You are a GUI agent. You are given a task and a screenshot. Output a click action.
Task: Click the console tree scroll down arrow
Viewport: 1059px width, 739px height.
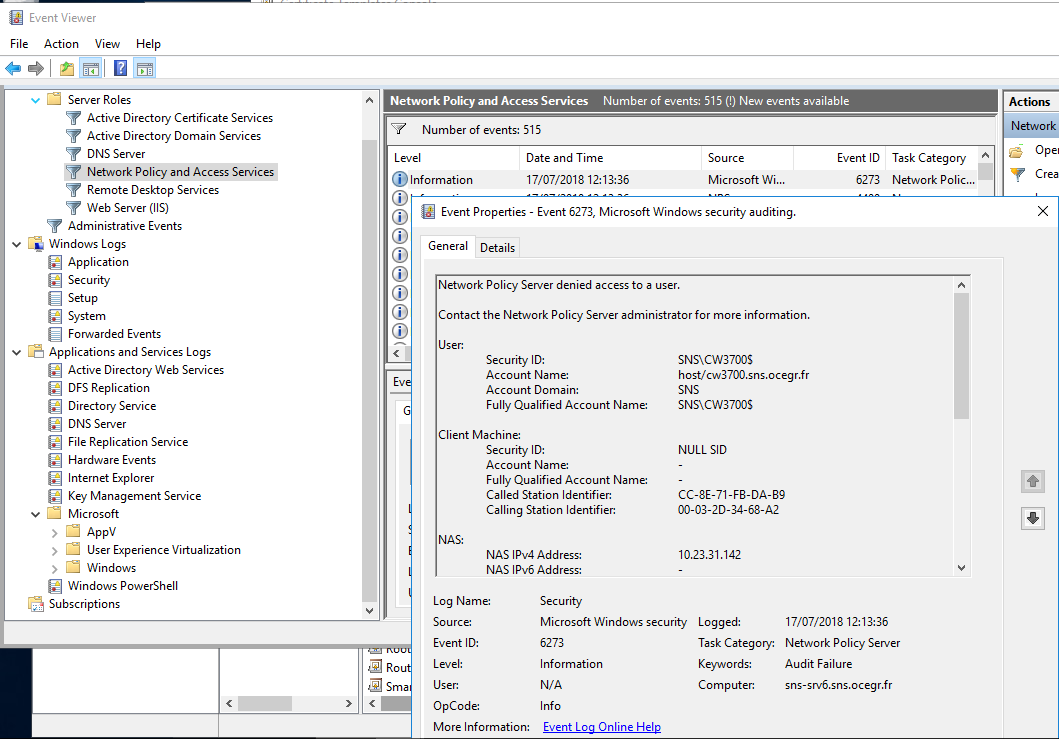coord(369,611)
